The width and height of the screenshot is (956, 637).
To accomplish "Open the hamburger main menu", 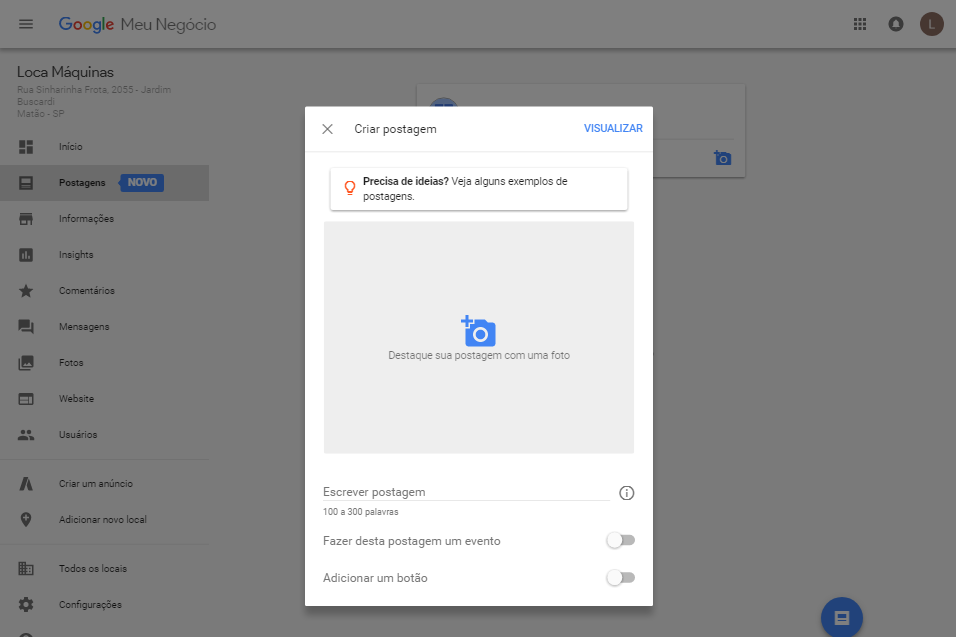I will point(26,24).
